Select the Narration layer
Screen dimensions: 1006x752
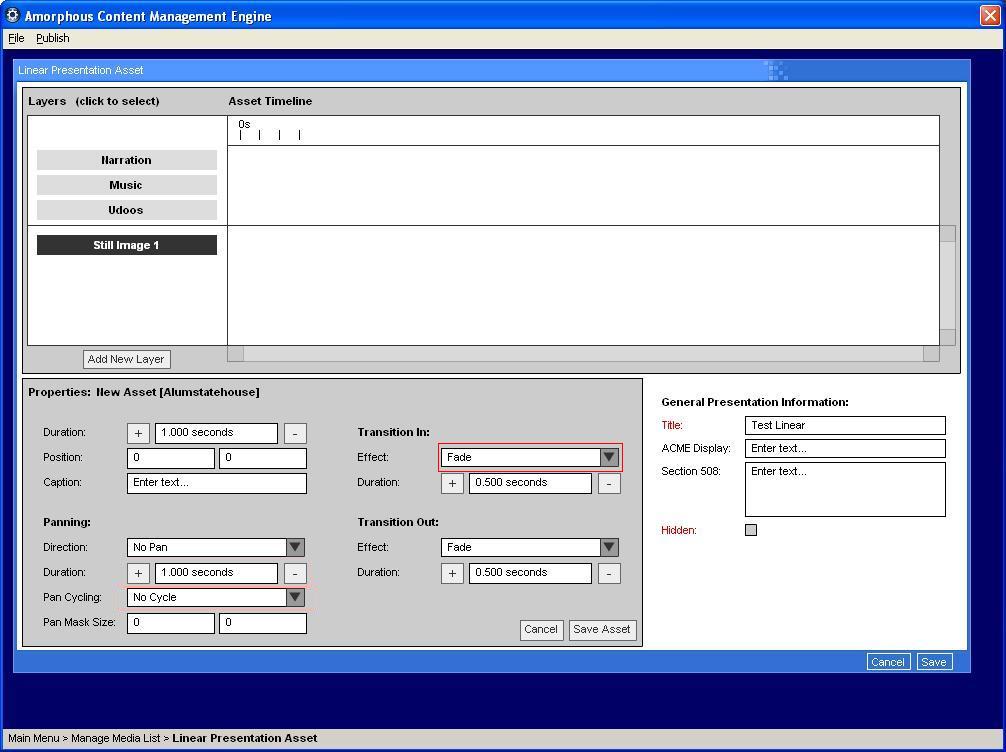point(126,160)
